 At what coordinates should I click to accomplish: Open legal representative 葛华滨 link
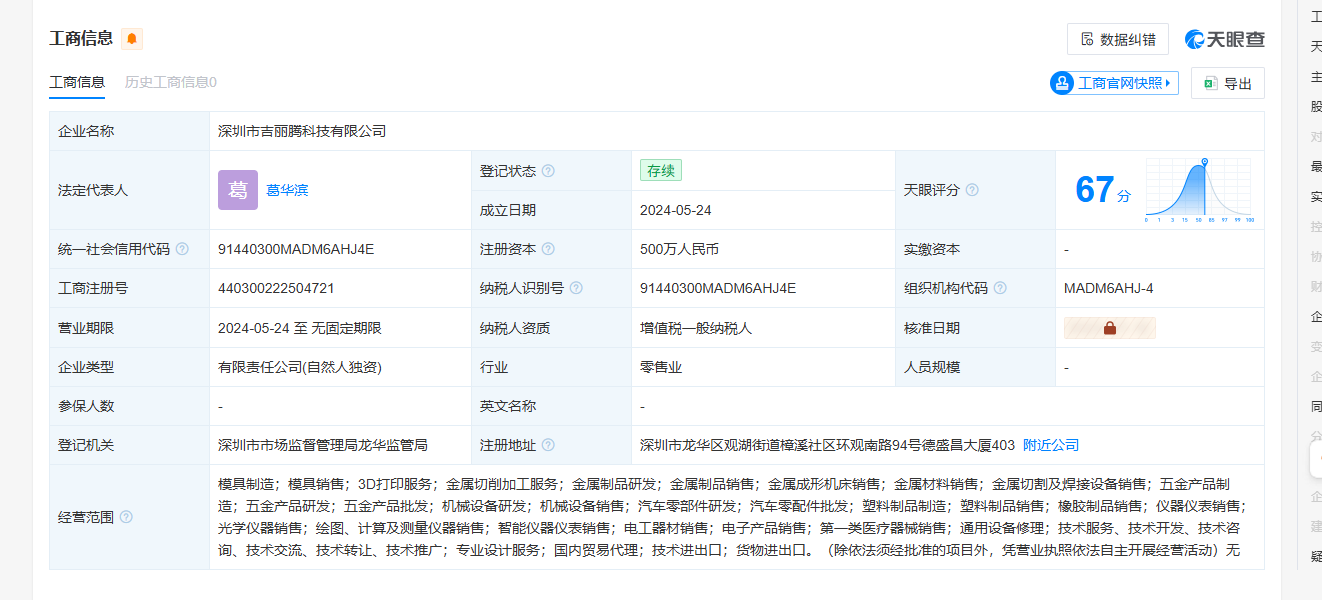[287, 190]
